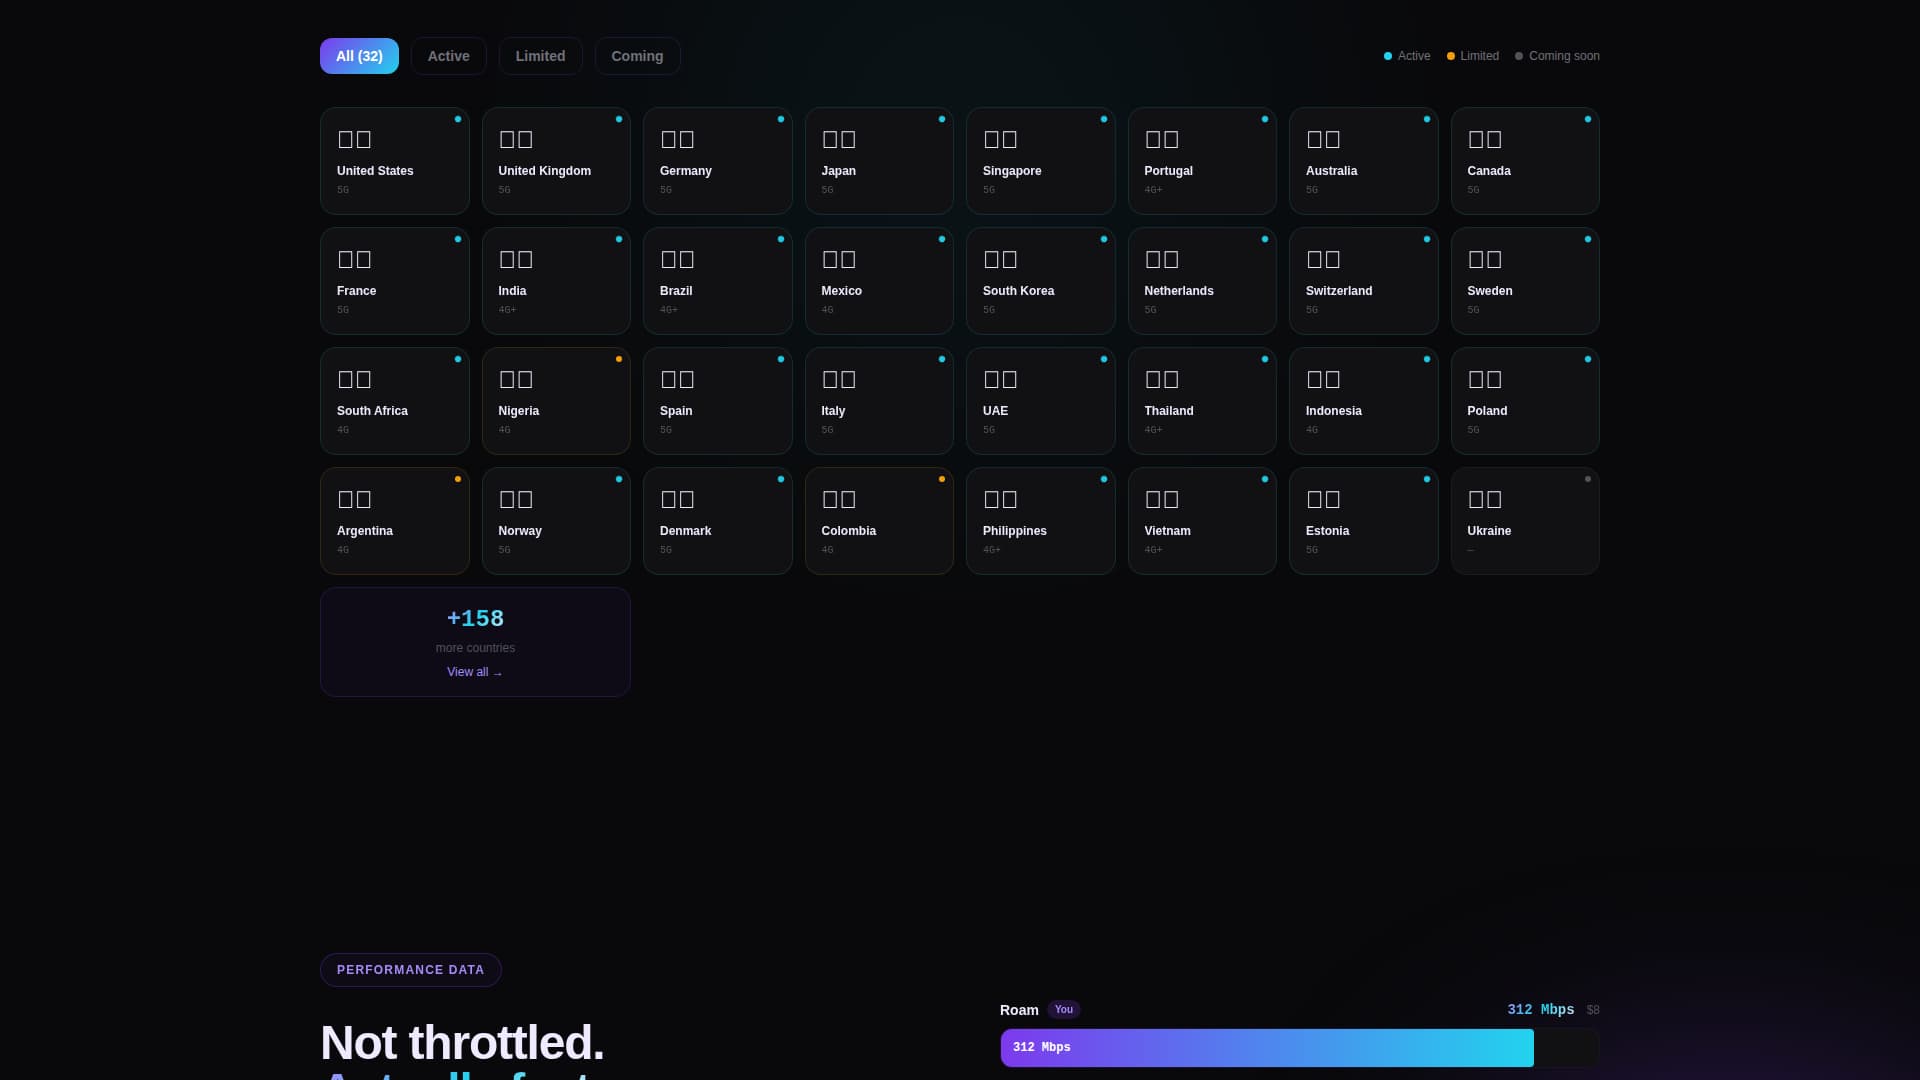Click the Estonia country name
The image size is (1920, 1080).
pos(1327,531)
